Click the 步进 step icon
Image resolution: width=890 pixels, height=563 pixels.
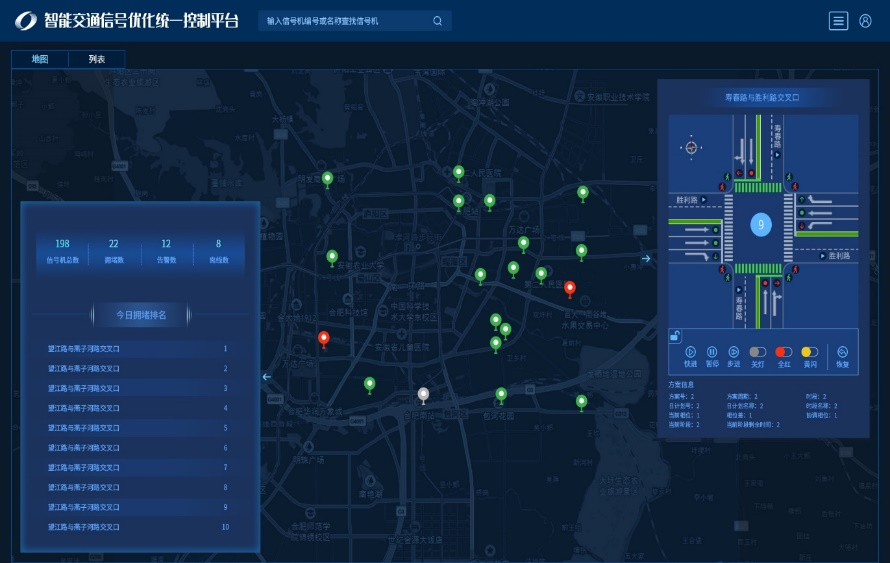[733, 352]
